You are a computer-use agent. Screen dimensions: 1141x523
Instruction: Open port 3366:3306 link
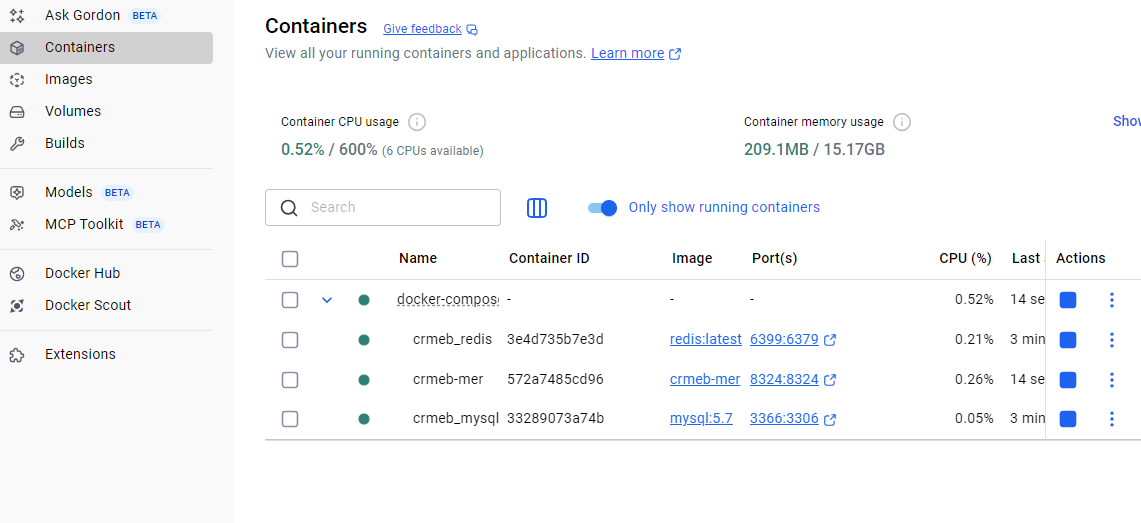pyautogui.click(x=784, y=418)
